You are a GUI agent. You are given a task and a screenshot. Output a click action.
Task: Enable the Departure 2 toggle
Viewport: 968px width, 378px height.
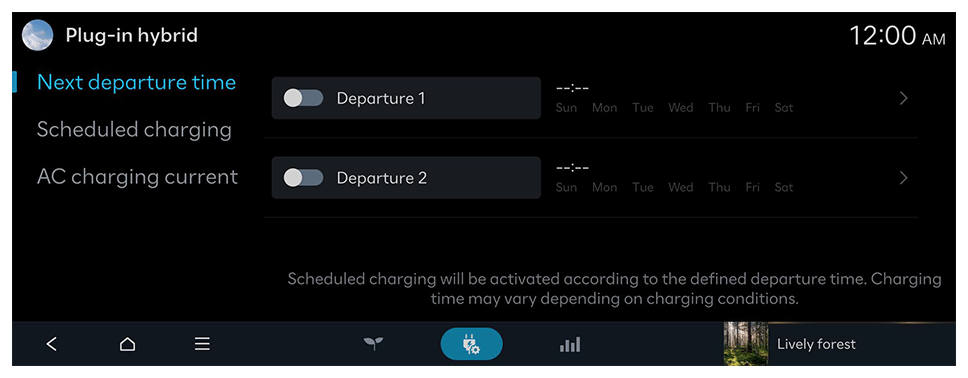tap(303, 178)
